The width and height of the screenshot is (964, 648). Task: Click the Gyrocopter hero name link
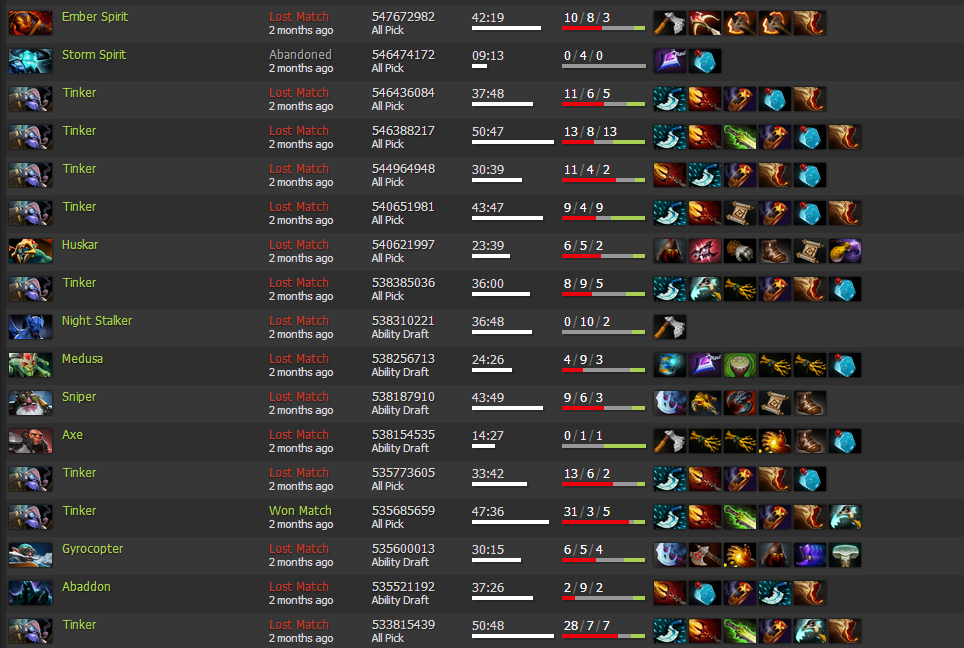pos(92,549)
